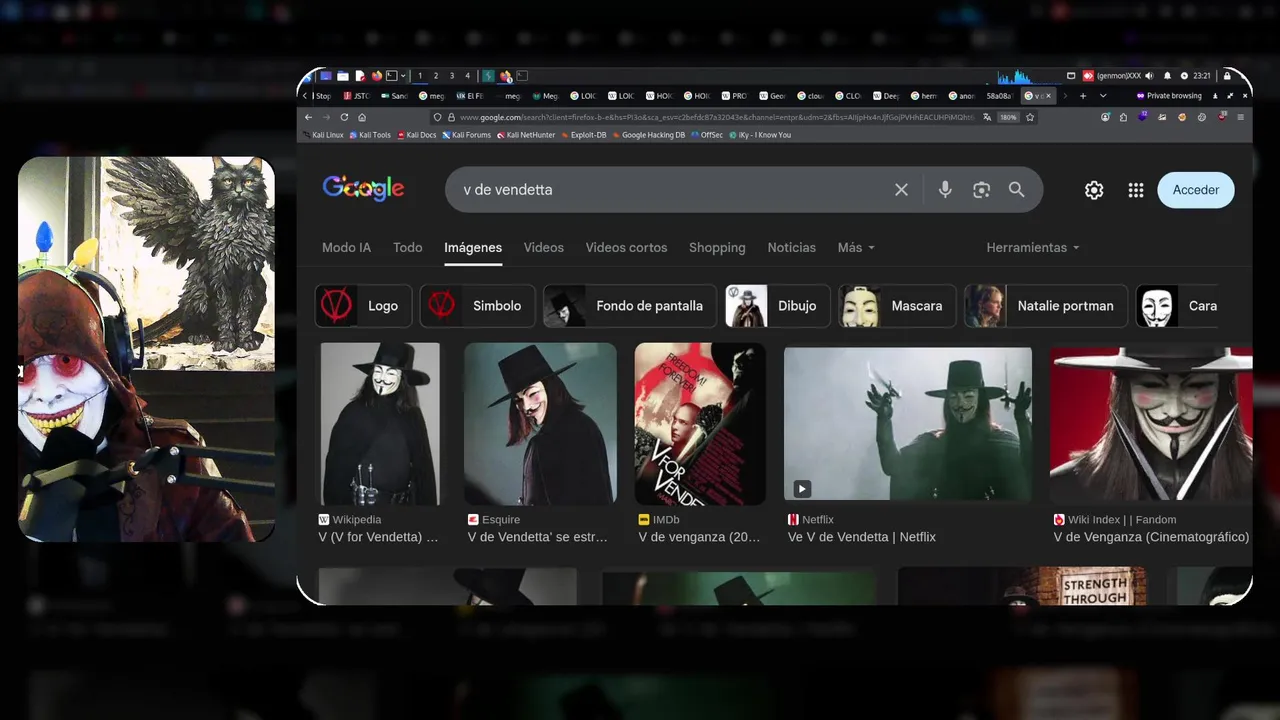Open the Kali Tools bookmark
The height and width of the screenshot is (720, 1280).
pos(369,135)
